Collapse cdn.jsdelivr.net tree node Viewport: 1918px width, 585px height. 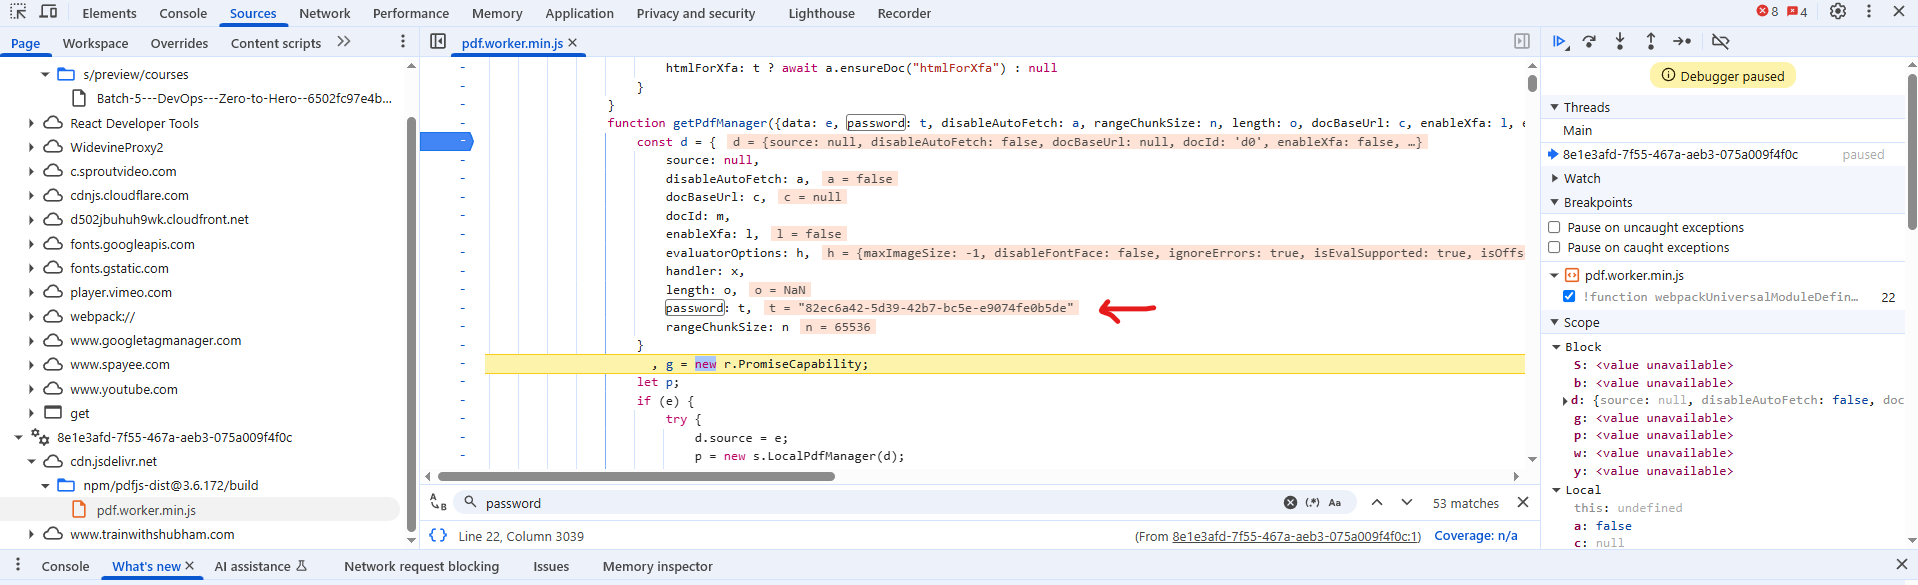[x=31, y=461]
